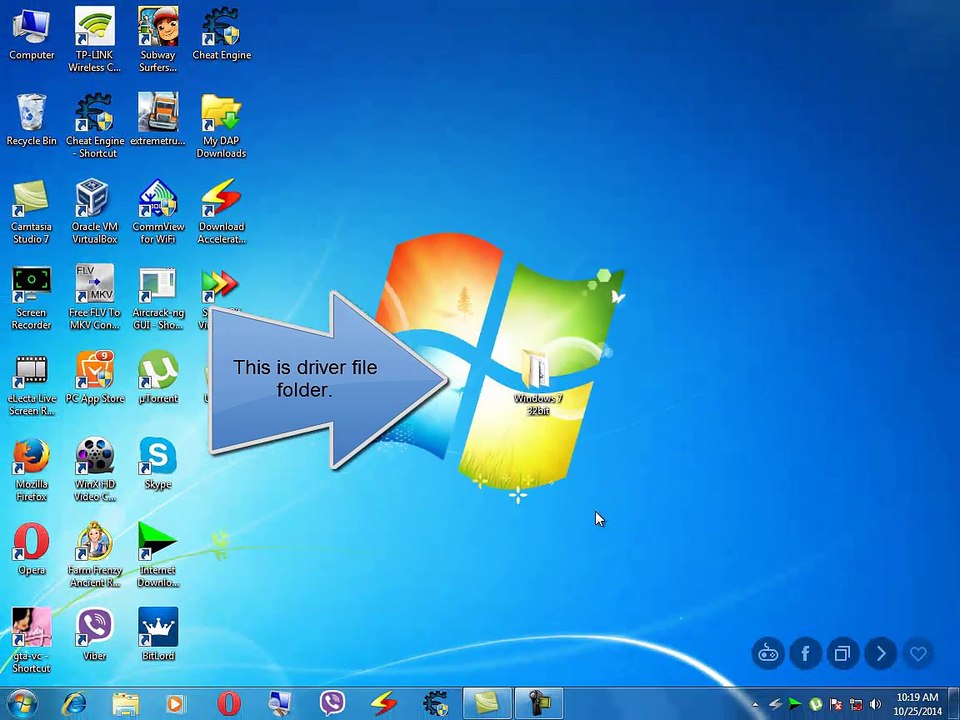960x720 pixels.
Task: Select the CommView for WiFi shortcut
Action: [158, 211]
